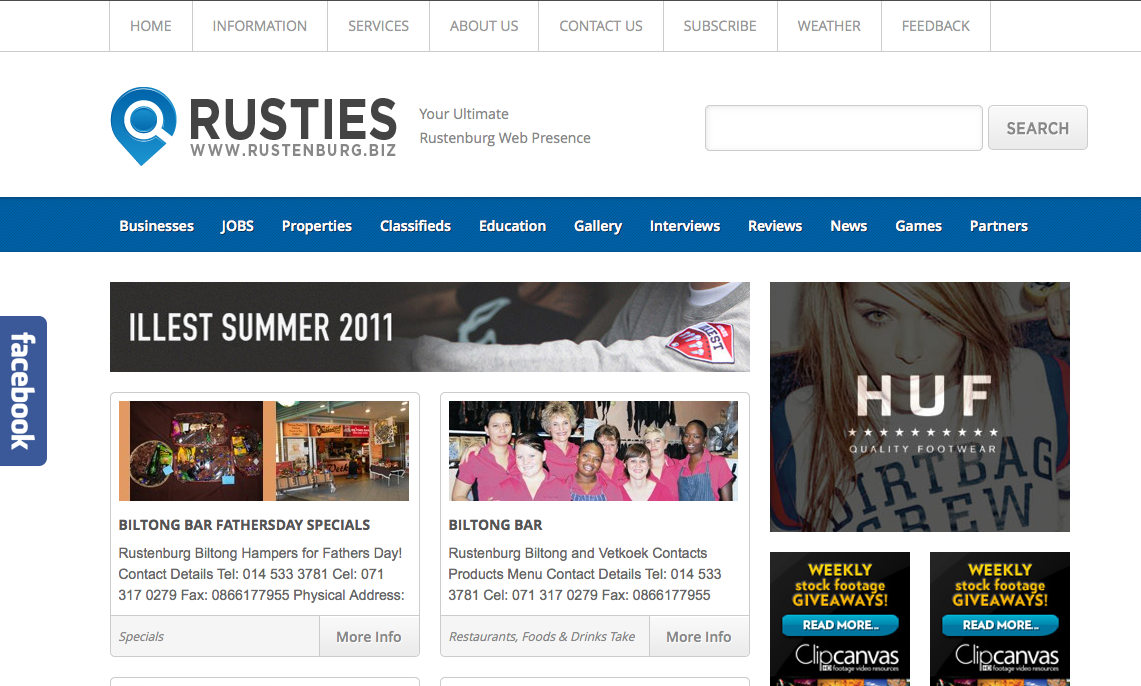
Task: Open the Classifieds page
Action: (x=415, y=226)
